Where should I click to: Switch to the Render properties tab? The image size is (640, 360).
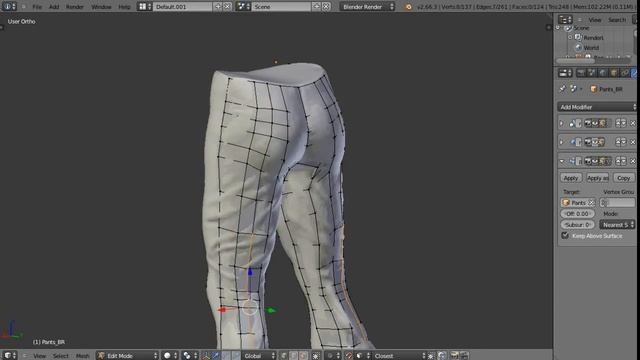pyautogui.click(x=580, y=73)
